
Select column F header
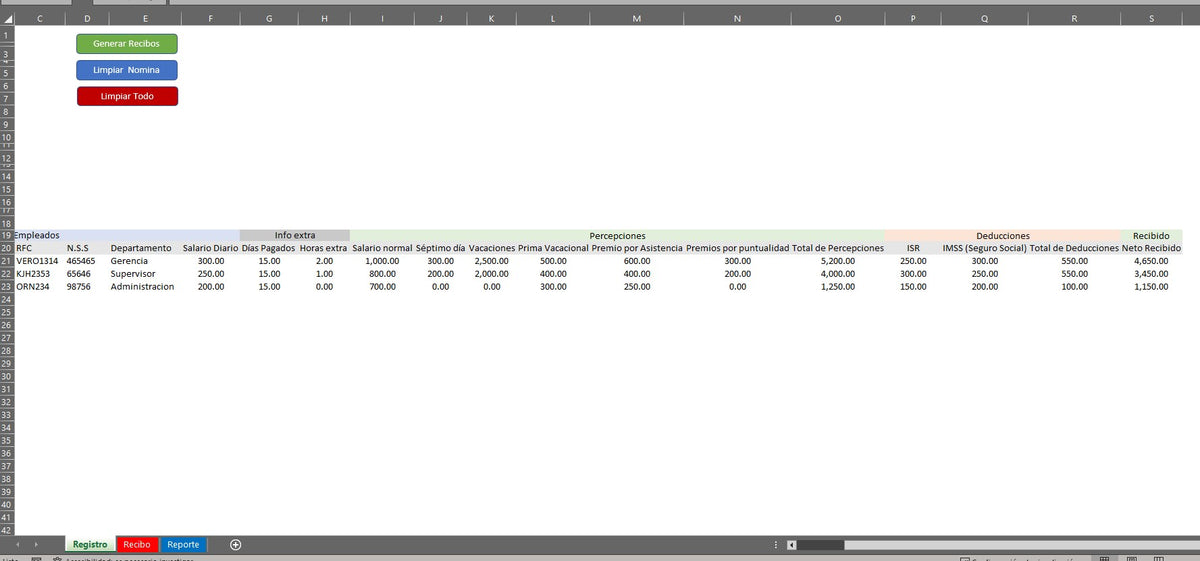click(211, 19)
